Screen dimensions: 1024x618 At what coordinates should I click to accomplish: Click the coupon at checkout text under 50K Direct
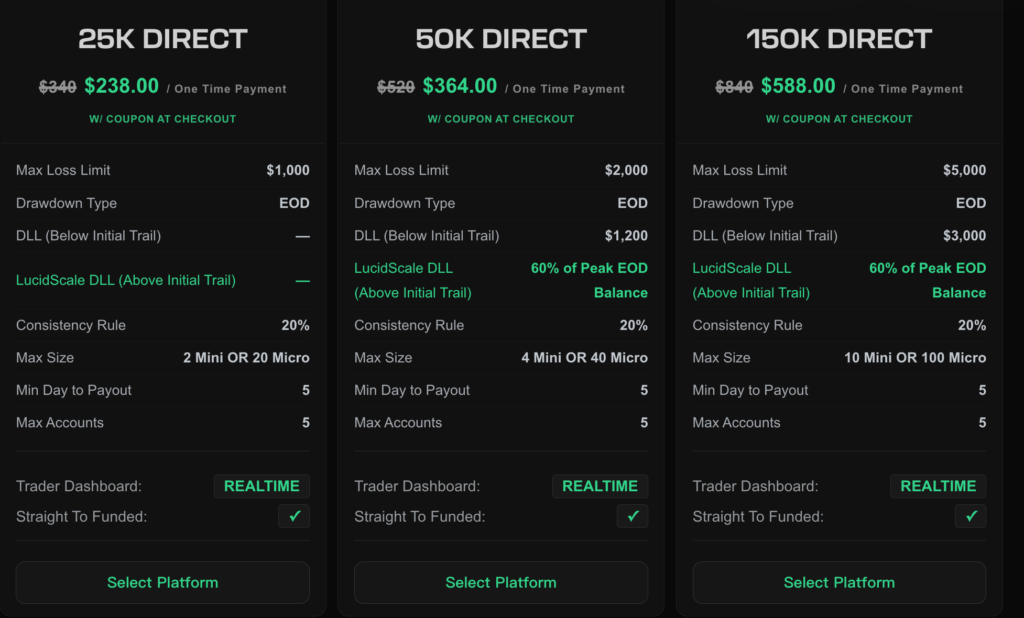coord(501,119)
